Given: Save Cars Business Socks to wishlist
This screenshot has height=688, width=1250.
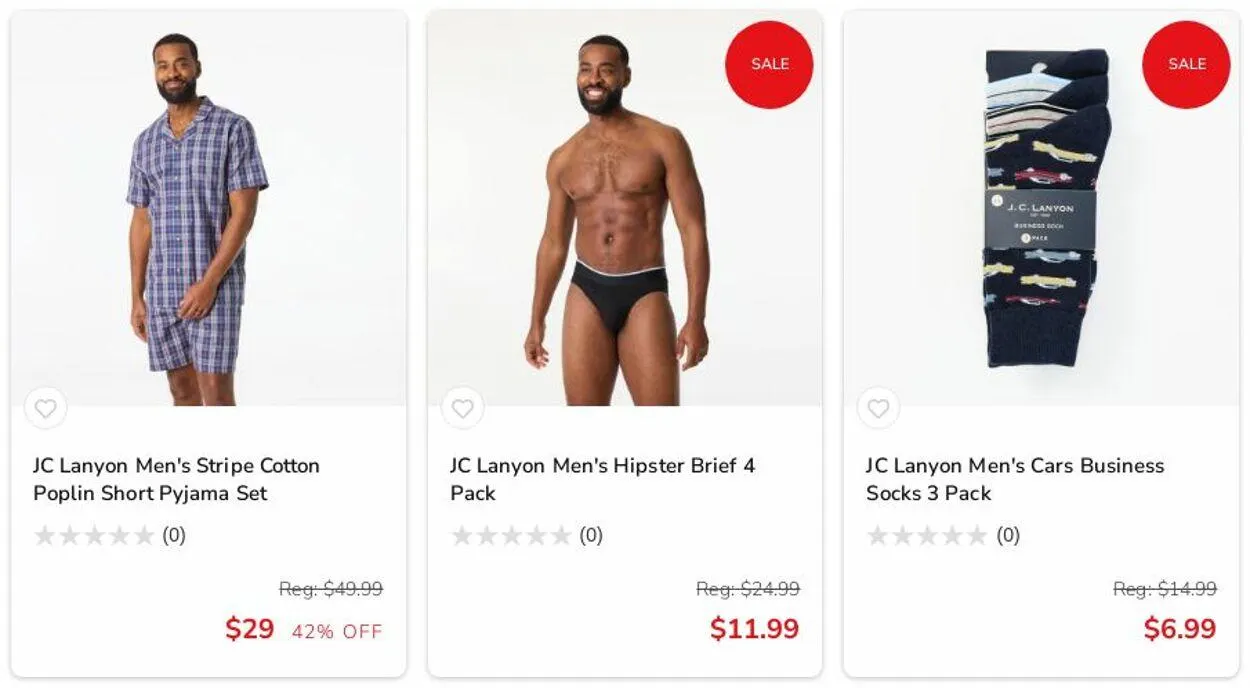Looking at the screenshot, I should (878, 408).
